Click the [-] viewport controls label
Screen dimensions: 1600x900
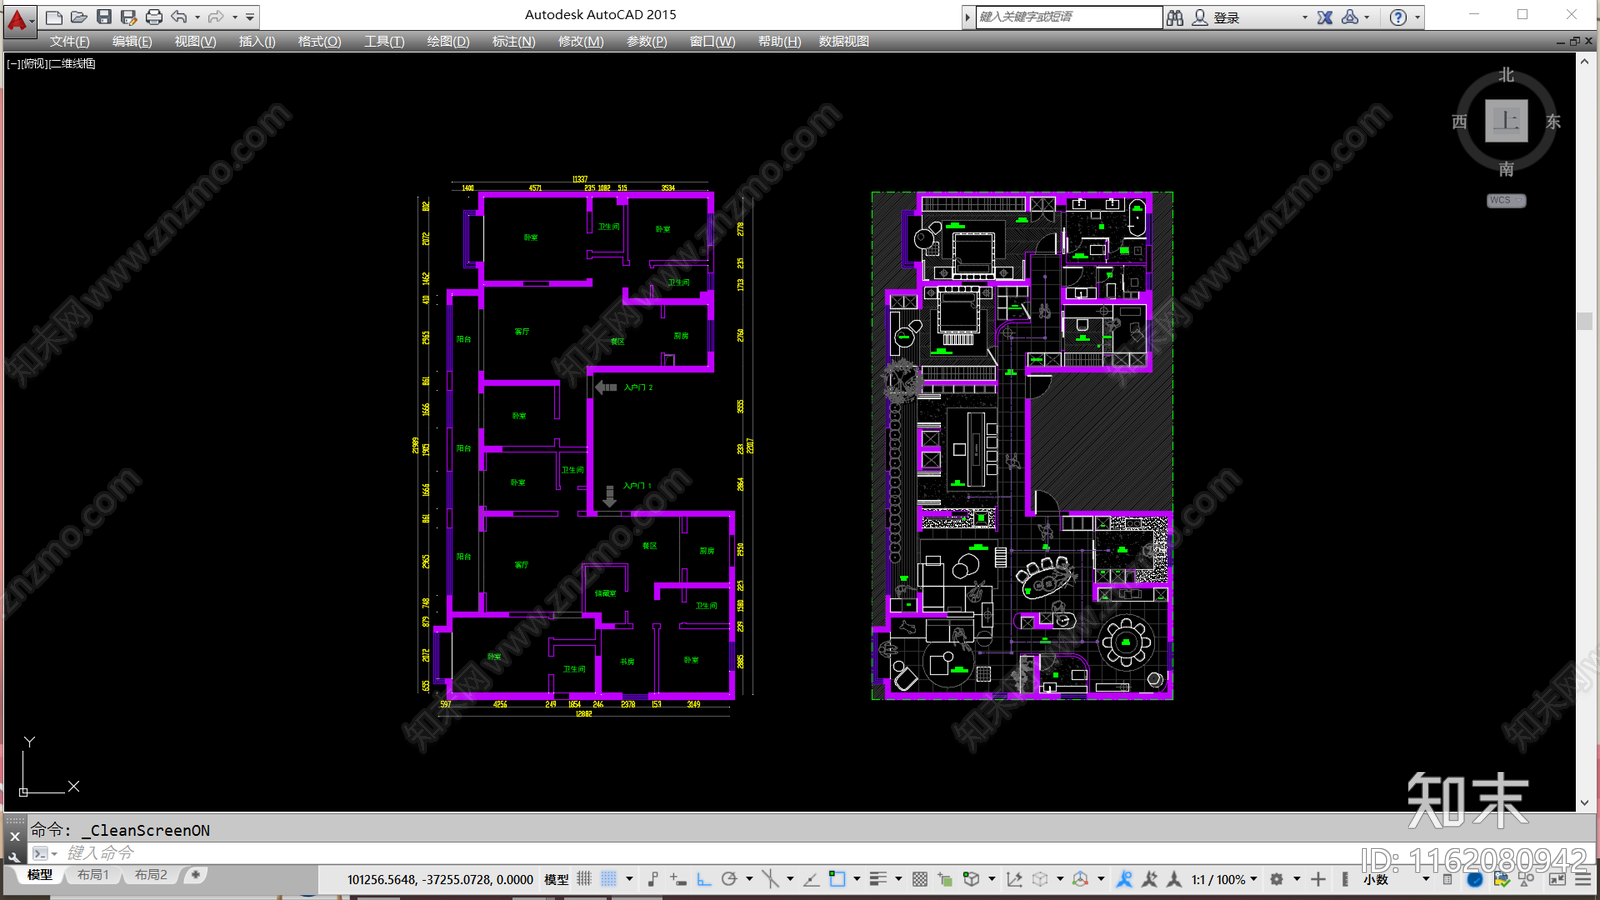[13, 63]
